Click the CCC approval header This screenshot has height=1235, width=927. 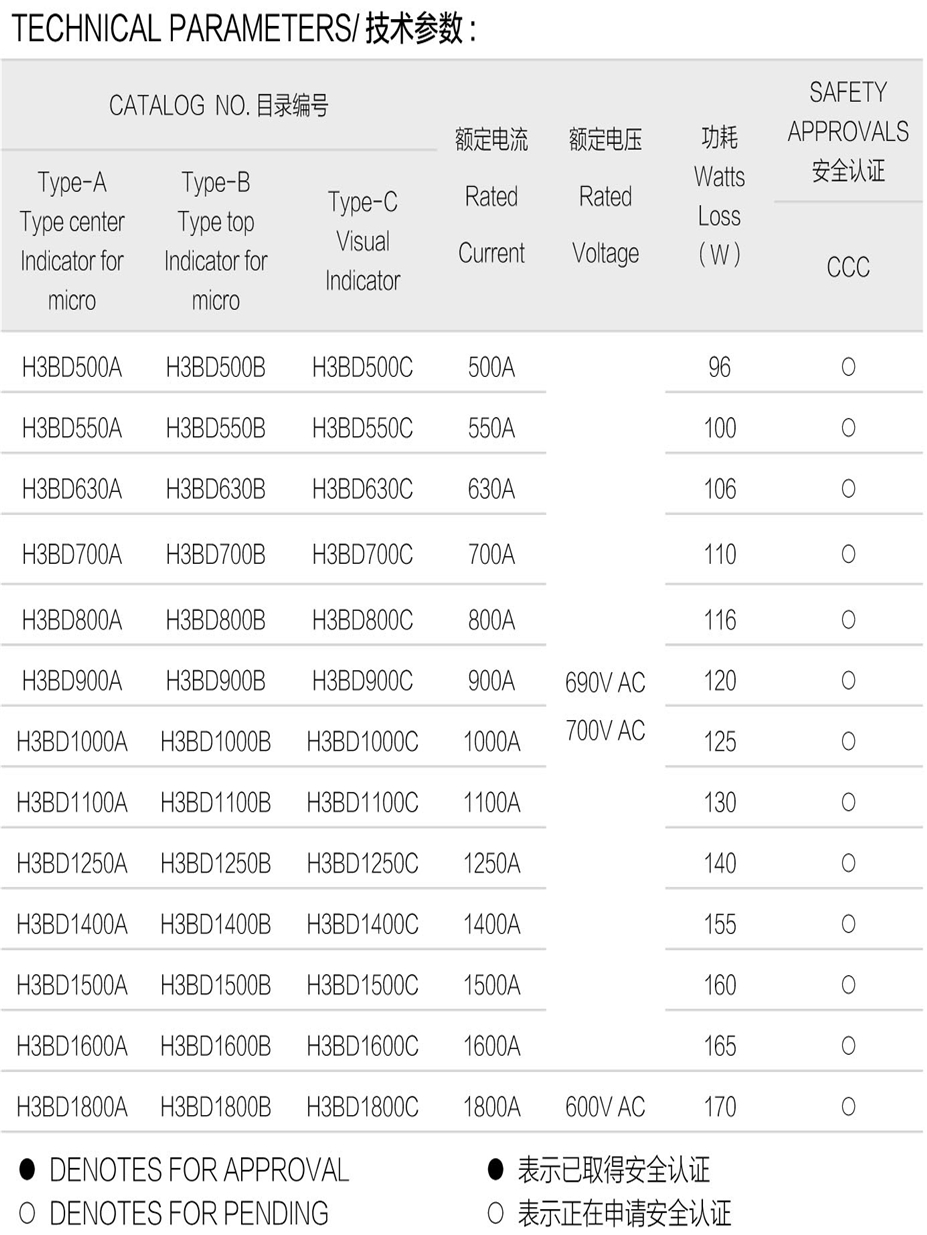click(848, 267)
